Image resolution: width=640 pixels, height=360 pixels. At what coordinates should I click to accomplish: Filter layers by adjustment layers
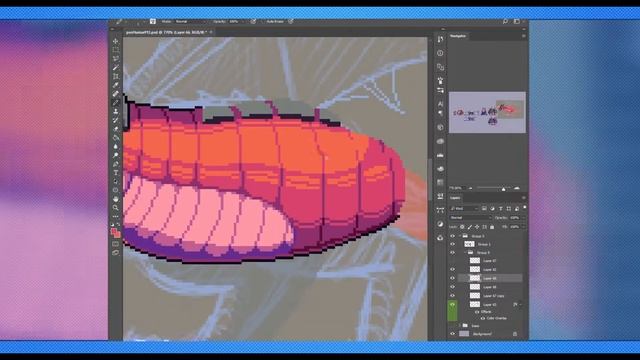(492, 209)
